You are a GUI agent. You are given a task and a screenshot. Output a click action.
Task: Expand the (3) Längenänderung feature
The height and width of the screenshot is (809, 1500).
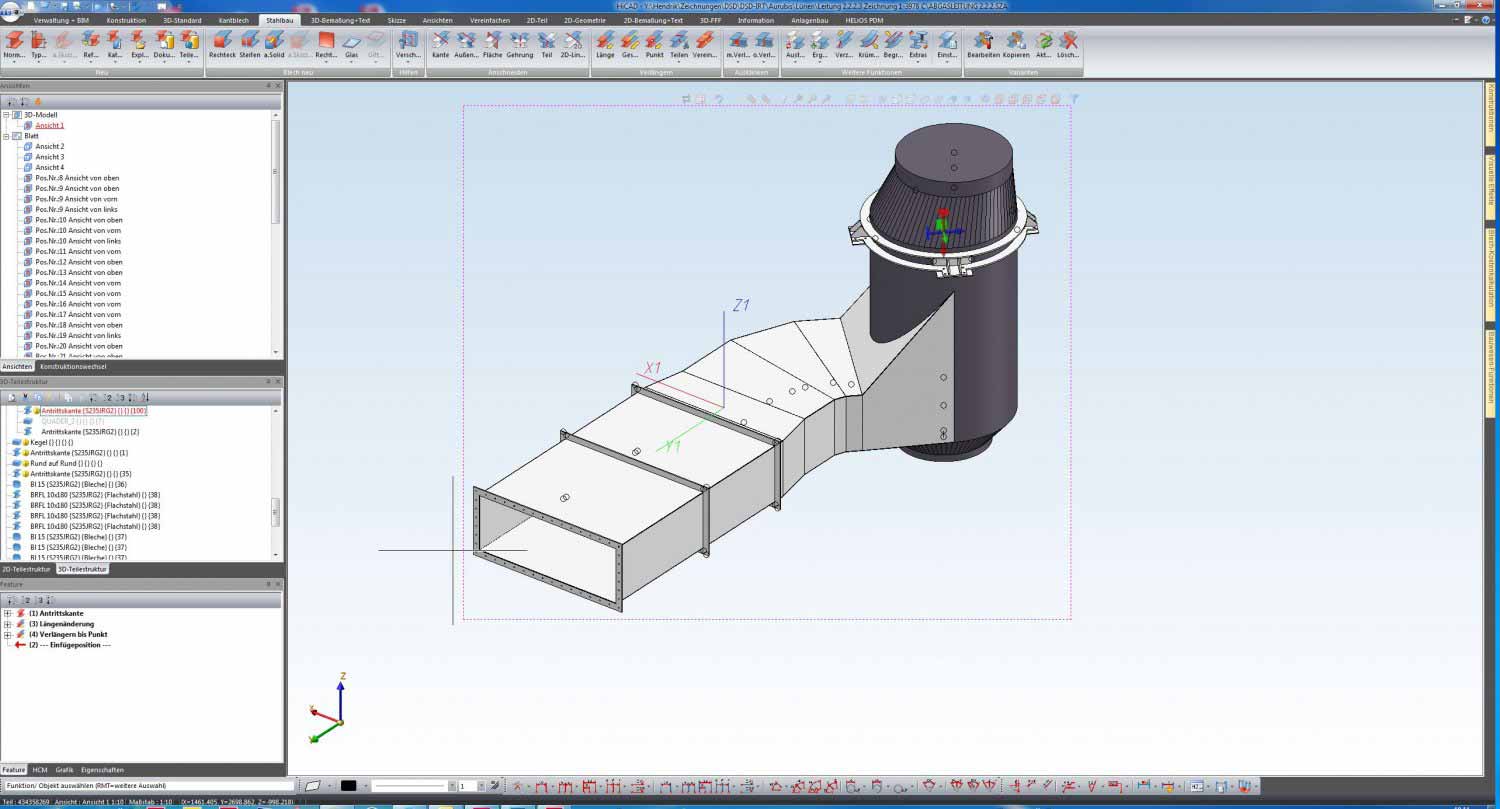(x=7, y=624)
